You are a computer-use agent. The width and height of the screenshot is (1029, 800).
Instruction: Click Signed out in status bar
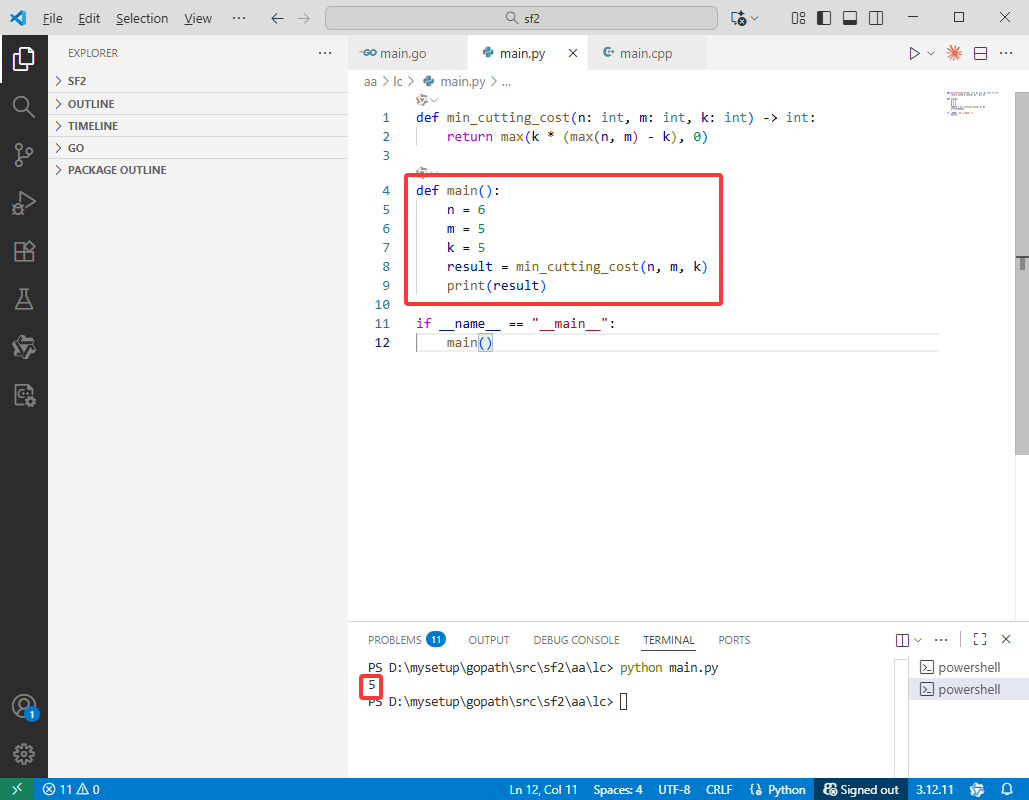[861, 789]
